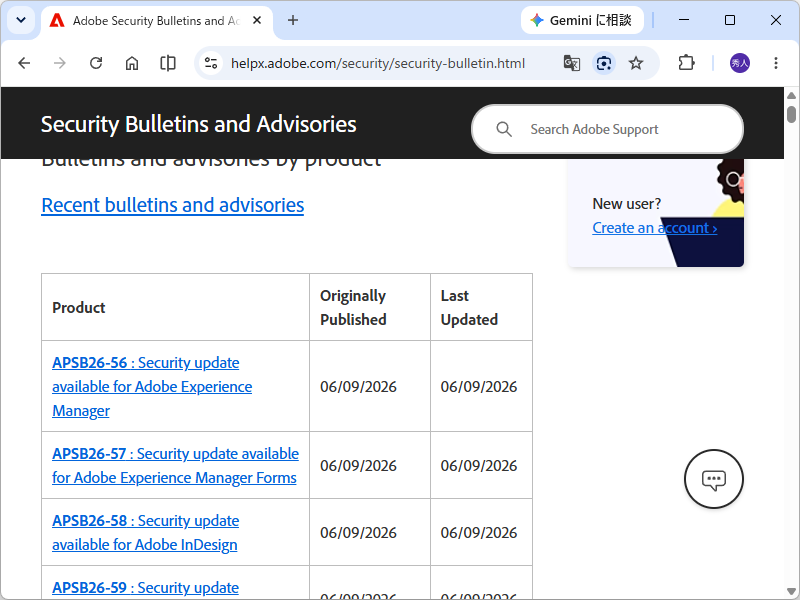Open APSB26-59 security update link
The image size is (800, 600).
pyautogui.click(x=145, y=588)
